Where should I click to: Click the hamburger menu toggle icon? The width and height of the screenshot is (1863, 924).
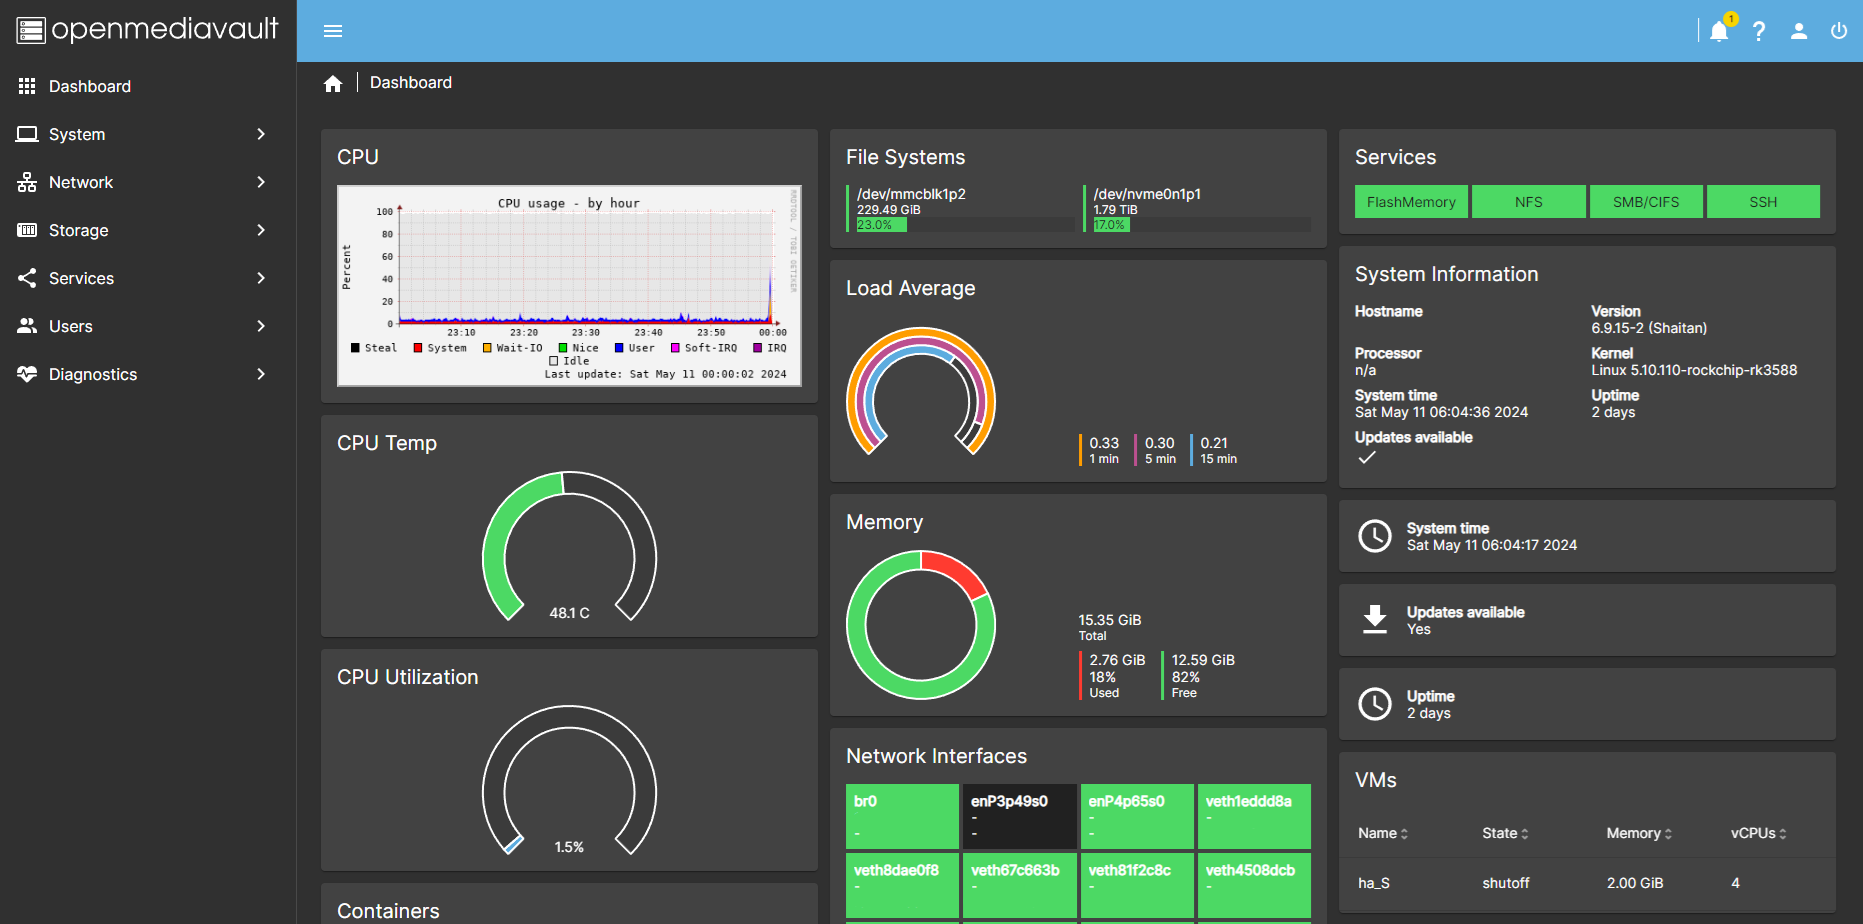tap(333, 31)
